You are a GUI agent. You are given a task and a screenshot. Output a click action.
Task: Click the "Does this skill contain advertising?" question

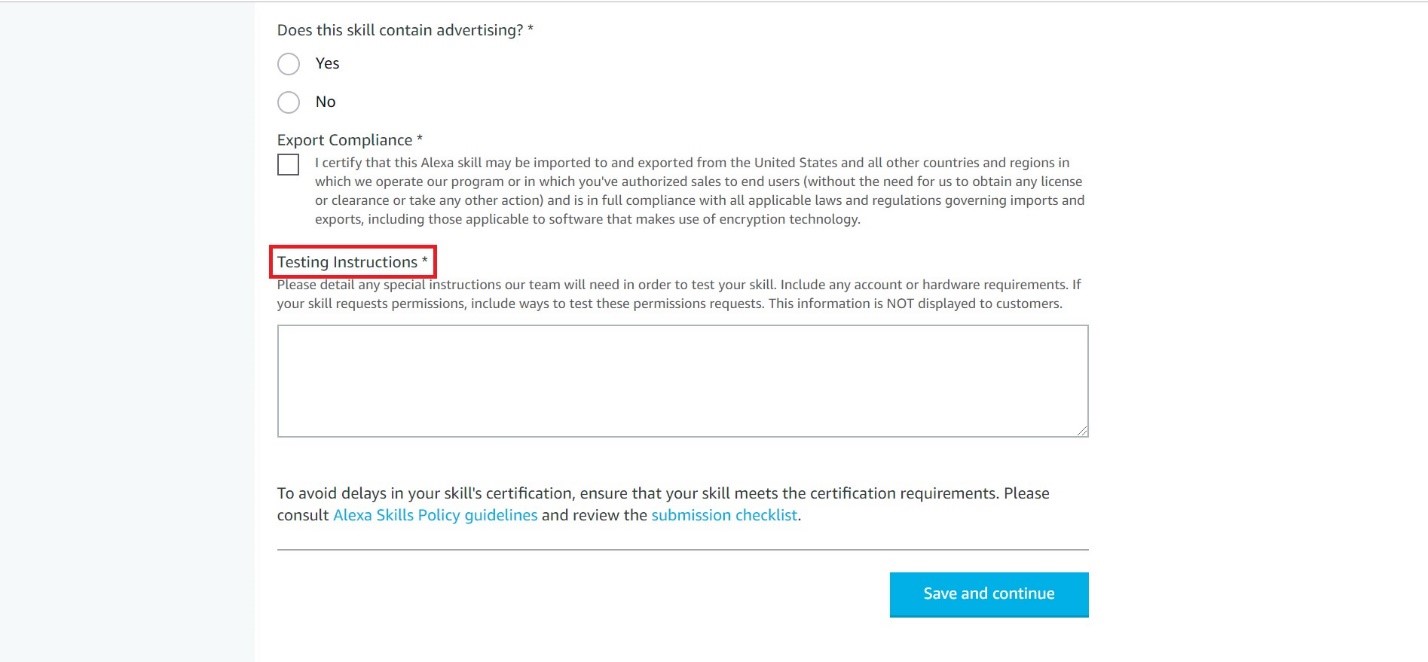400,30
